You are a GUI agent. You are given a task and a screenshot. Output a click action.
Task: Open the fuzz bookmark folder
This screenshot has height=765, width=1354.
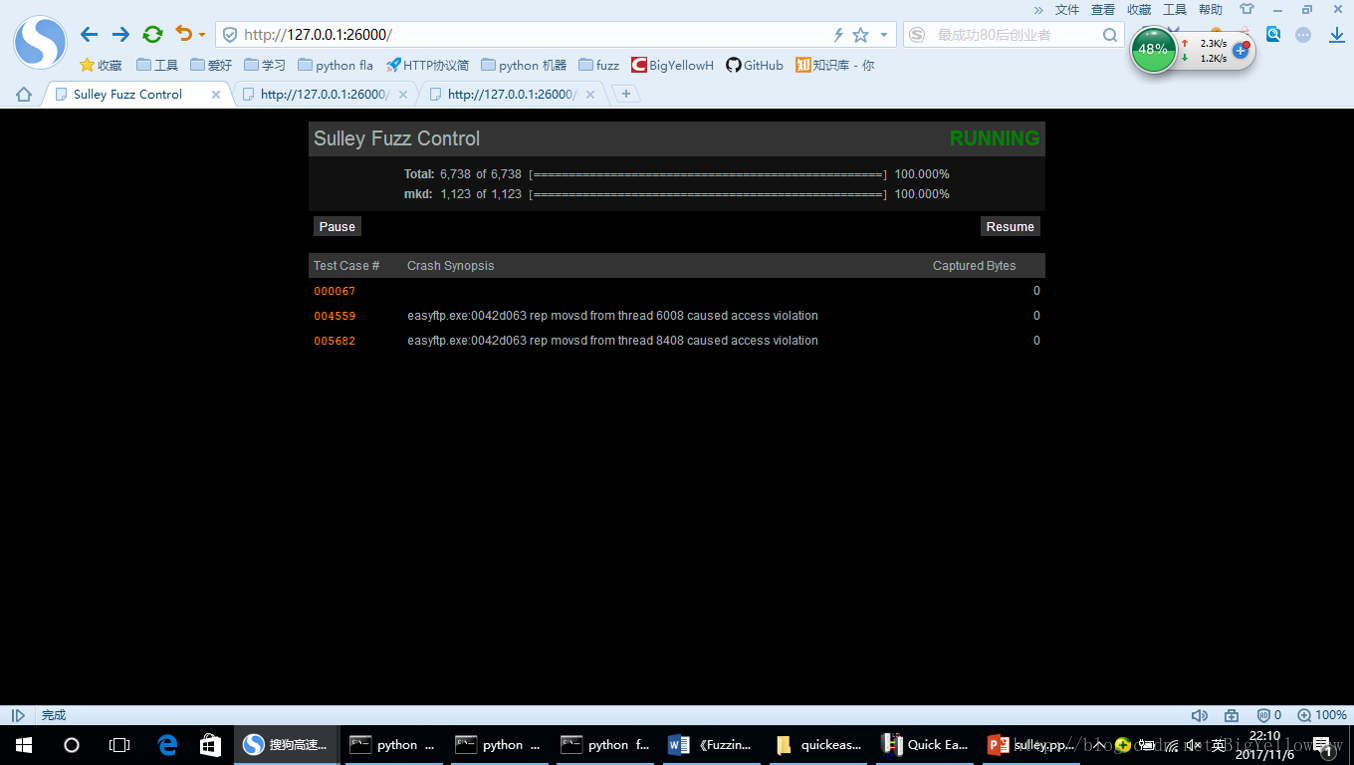tap(599, 65)
